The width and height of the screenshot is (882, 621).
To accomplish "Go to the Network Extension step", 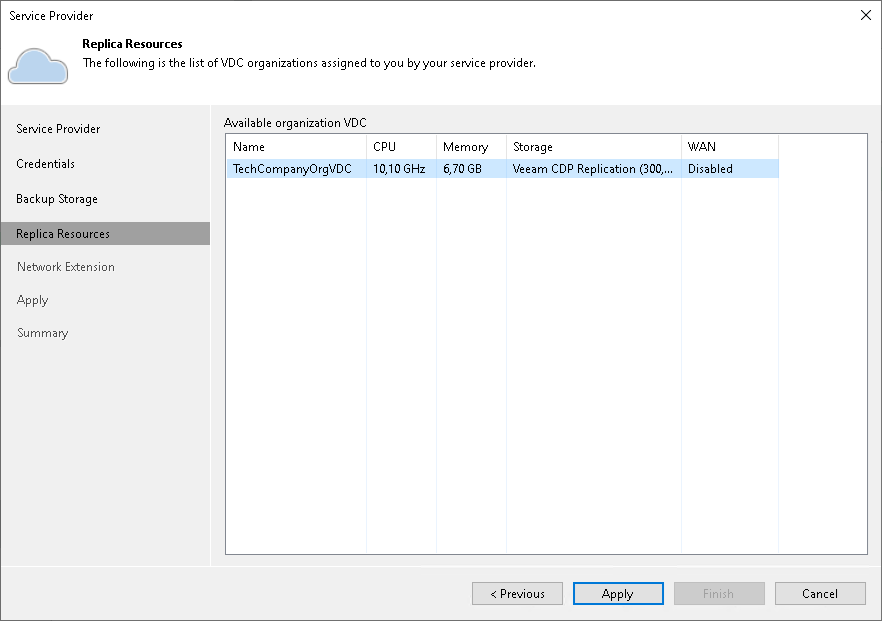I will click(x=65, y=266).
